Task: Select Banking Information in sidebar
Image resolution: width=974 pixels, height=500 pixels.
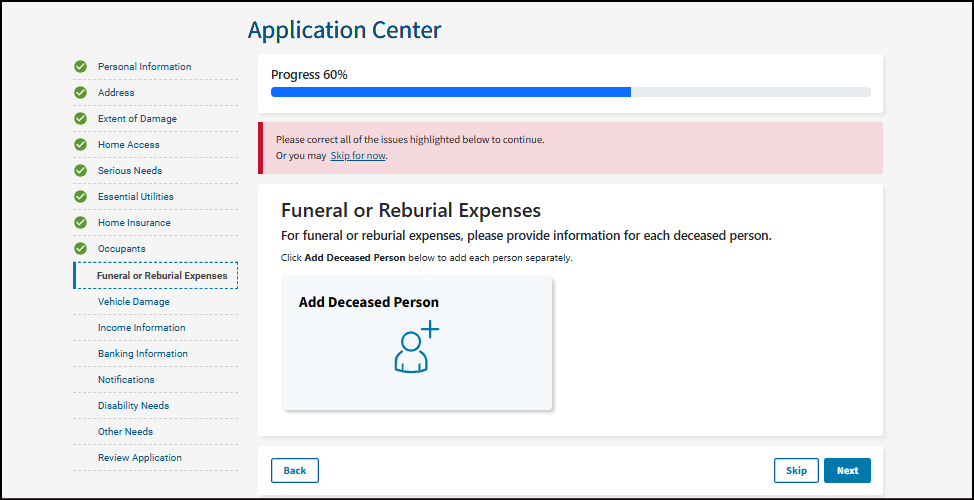Action: pos(142,354)
